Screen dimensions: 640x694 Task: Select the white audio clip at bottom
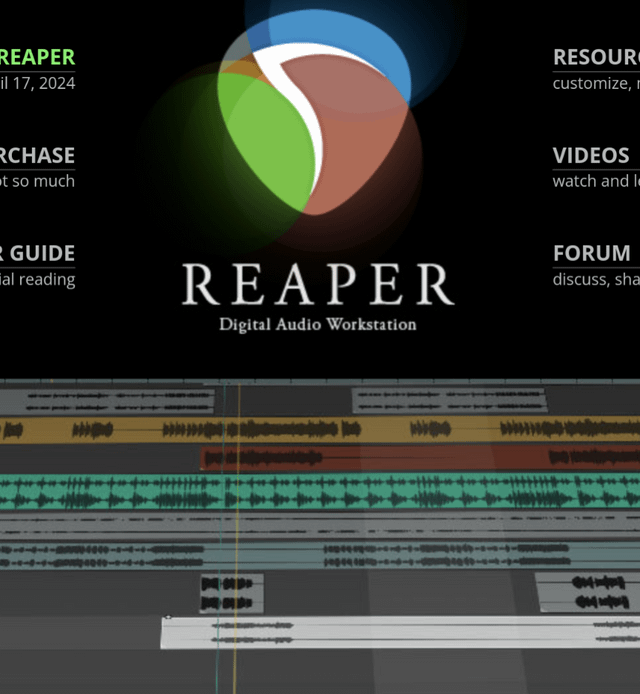400,633
